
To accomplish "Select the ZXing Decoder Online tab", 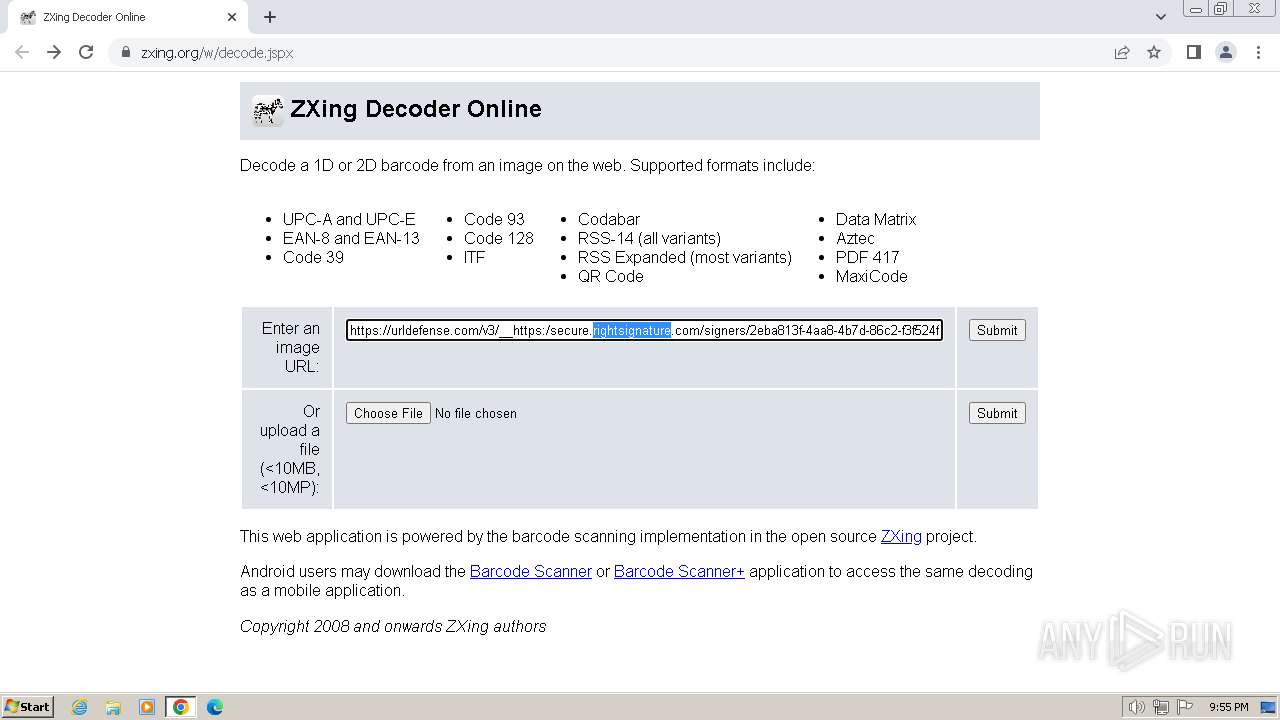I will (127, 17).
